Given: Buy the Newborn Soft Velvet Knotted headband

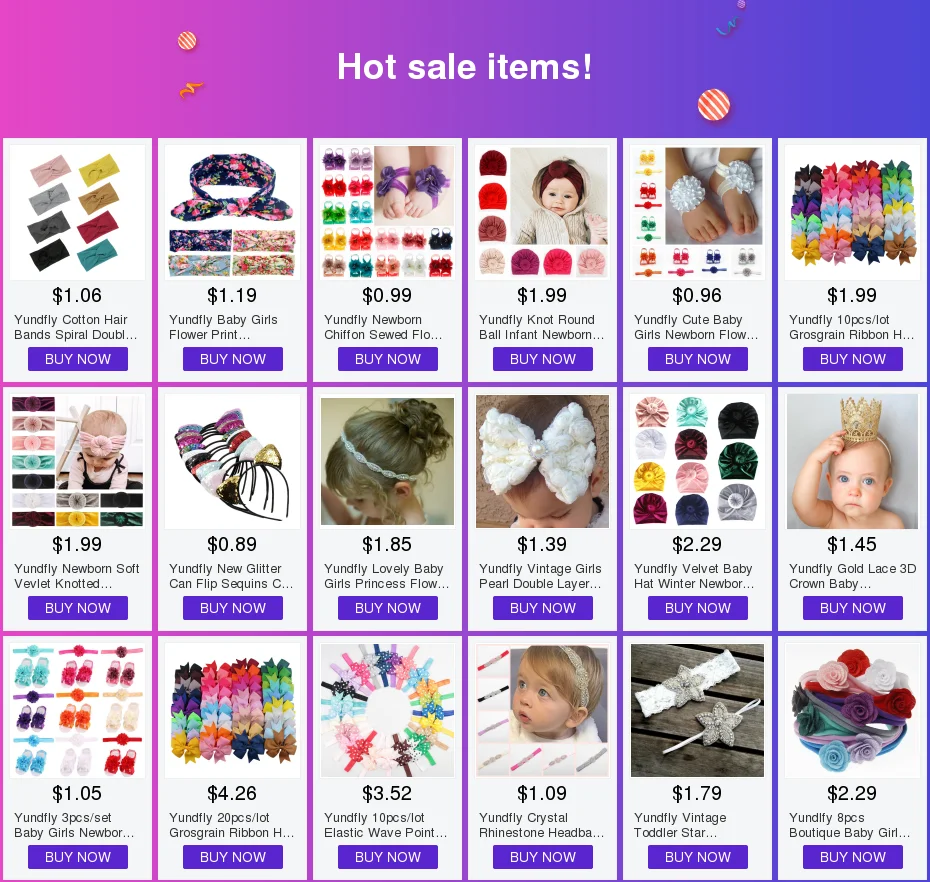Looking at the screenshot, I should [78, 608].
